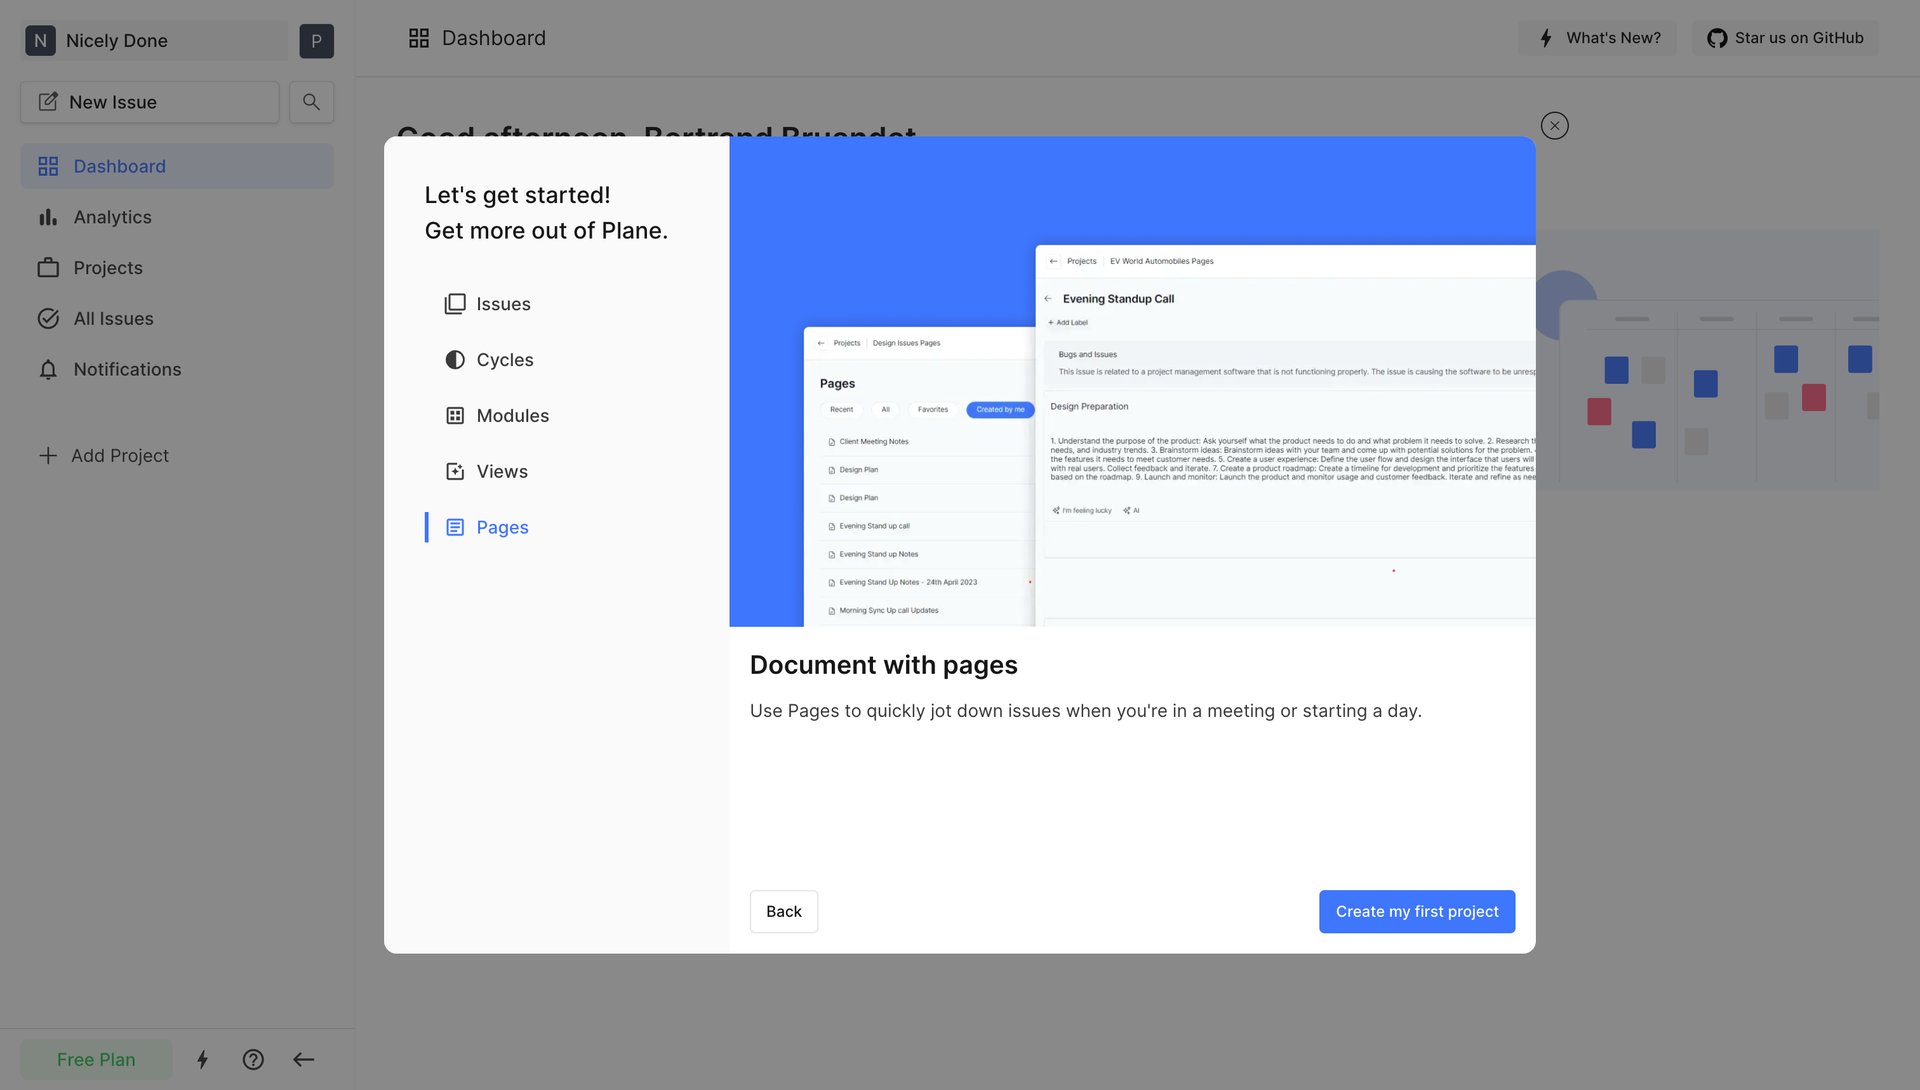This screenshot has height=1090, width=1920.
Task: Dismiss the banner using the circular X
Action: coord(1554,125)
